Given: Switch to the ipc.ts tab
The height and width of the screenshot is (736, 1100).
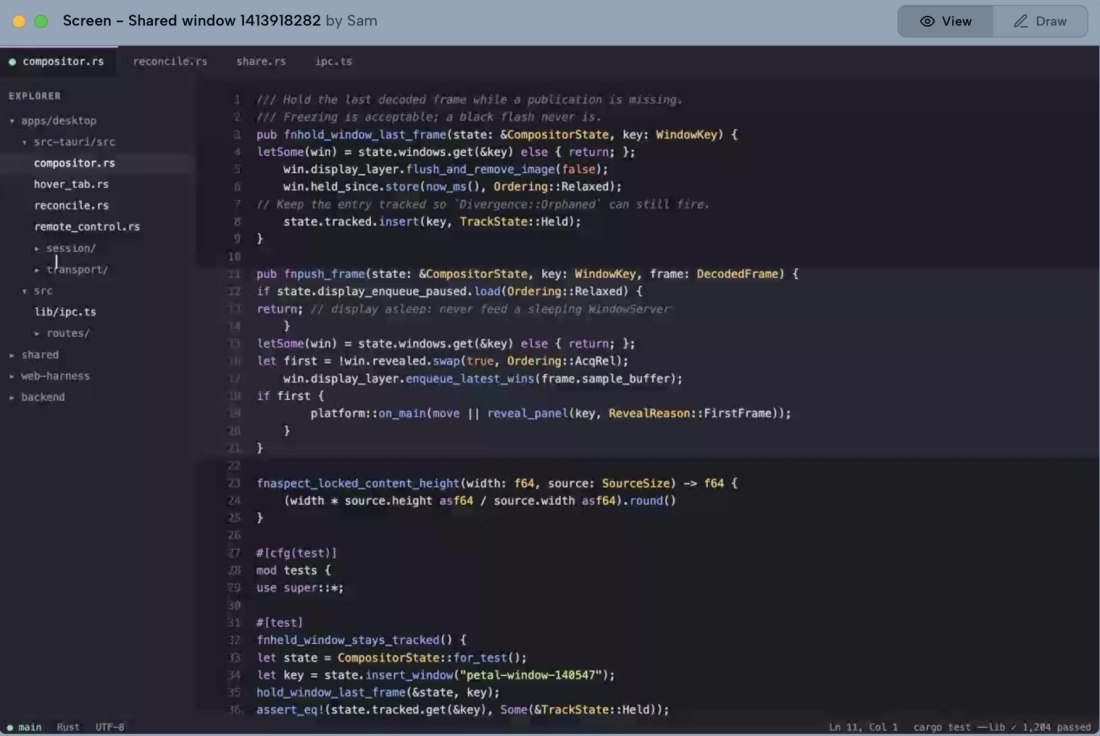Looking at the screenshot, I should point(333,62).
